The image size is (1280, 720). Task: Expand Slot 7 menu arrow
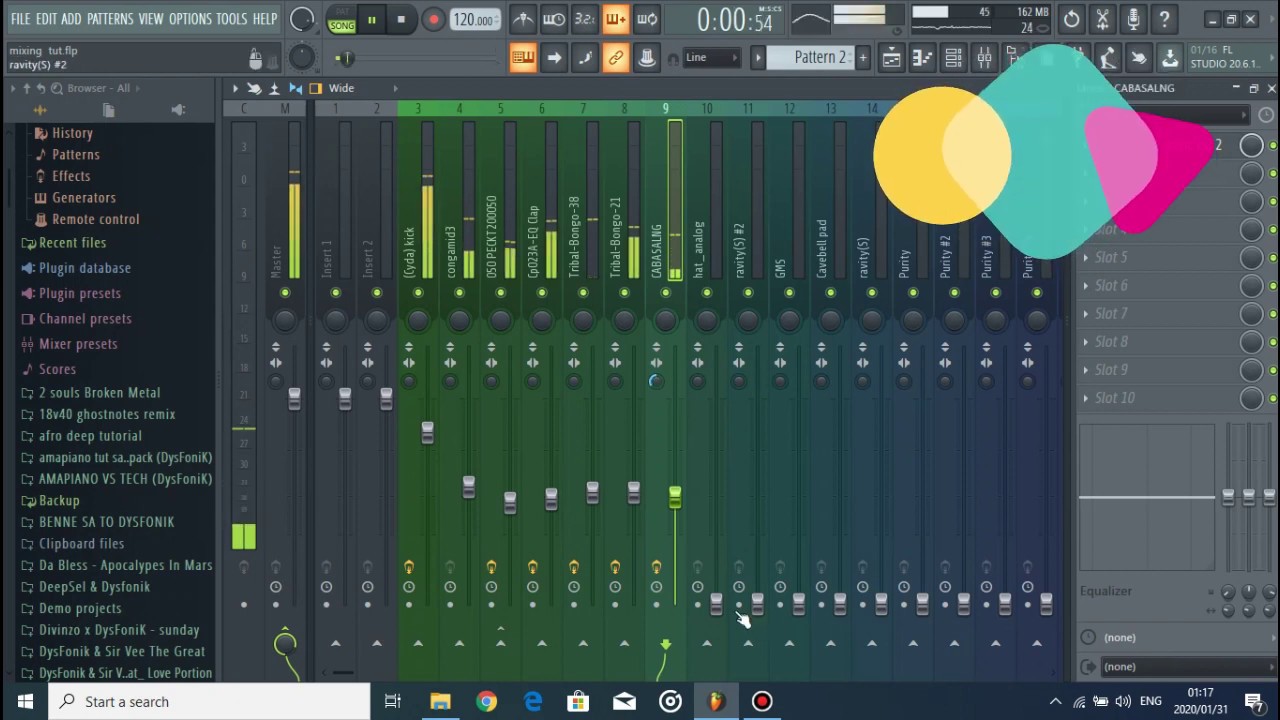click(1086, 314)
